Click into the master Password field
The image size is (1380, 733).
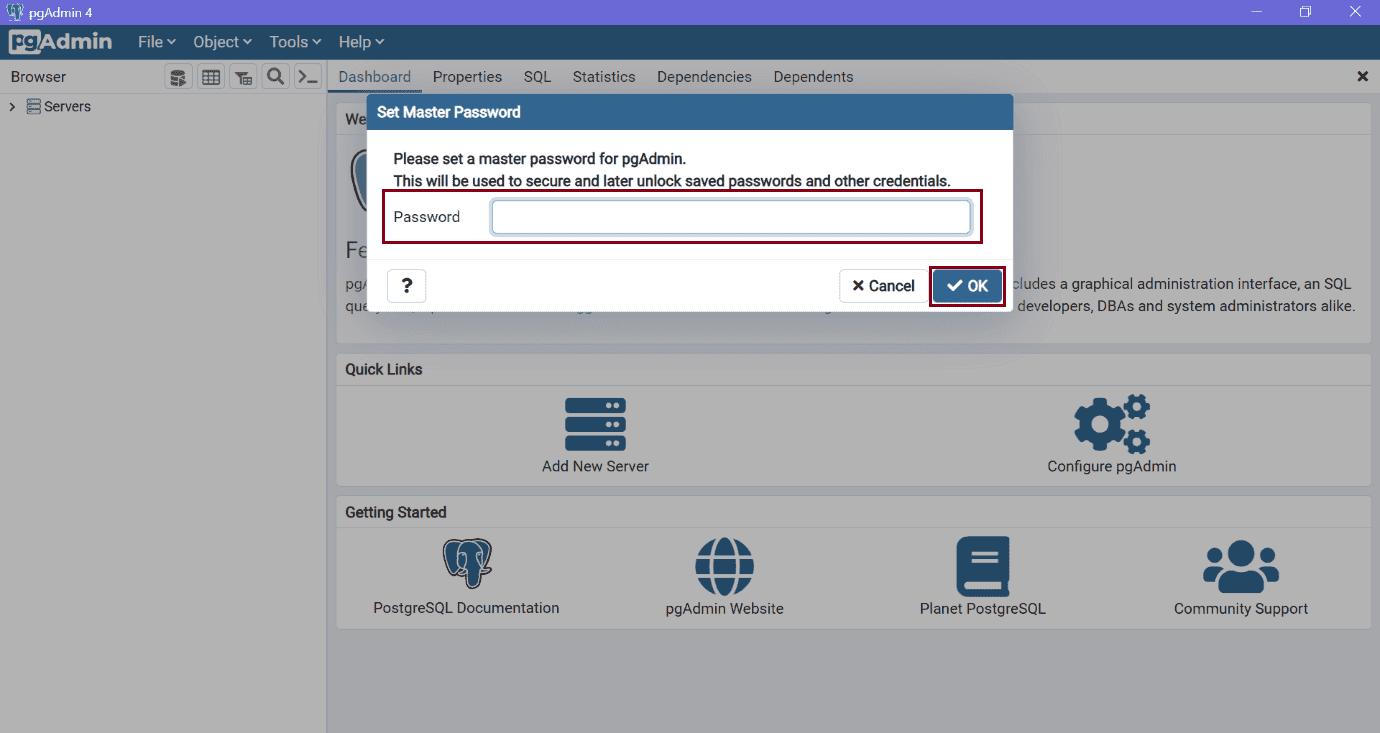730,217
